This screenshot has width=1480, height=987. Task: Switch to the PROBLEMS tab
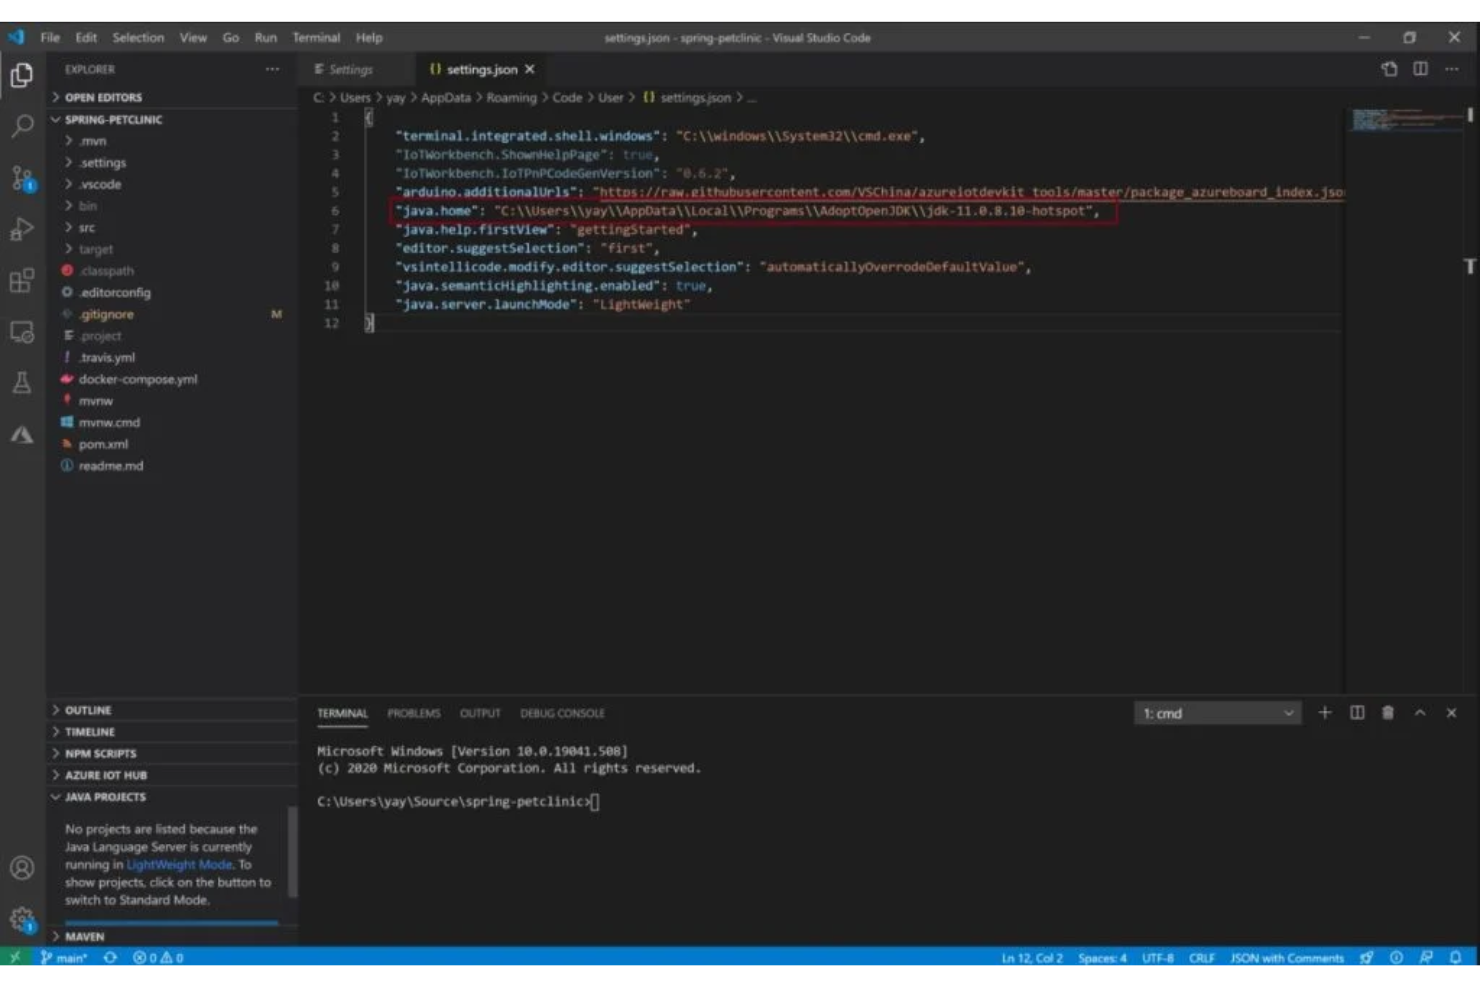click(413, 713)
